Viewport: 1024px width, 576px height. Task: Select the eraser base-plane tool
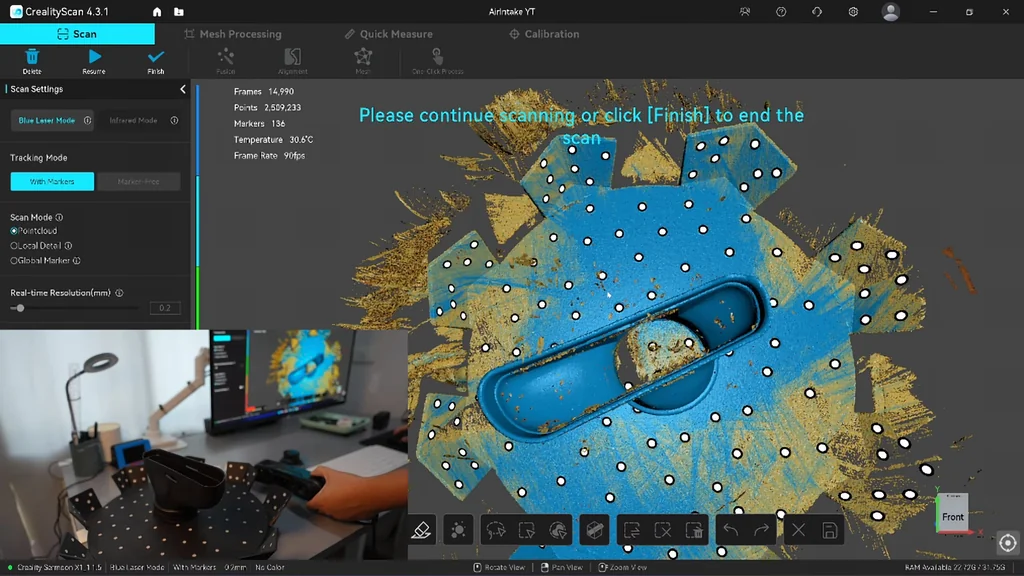point(421,530)
